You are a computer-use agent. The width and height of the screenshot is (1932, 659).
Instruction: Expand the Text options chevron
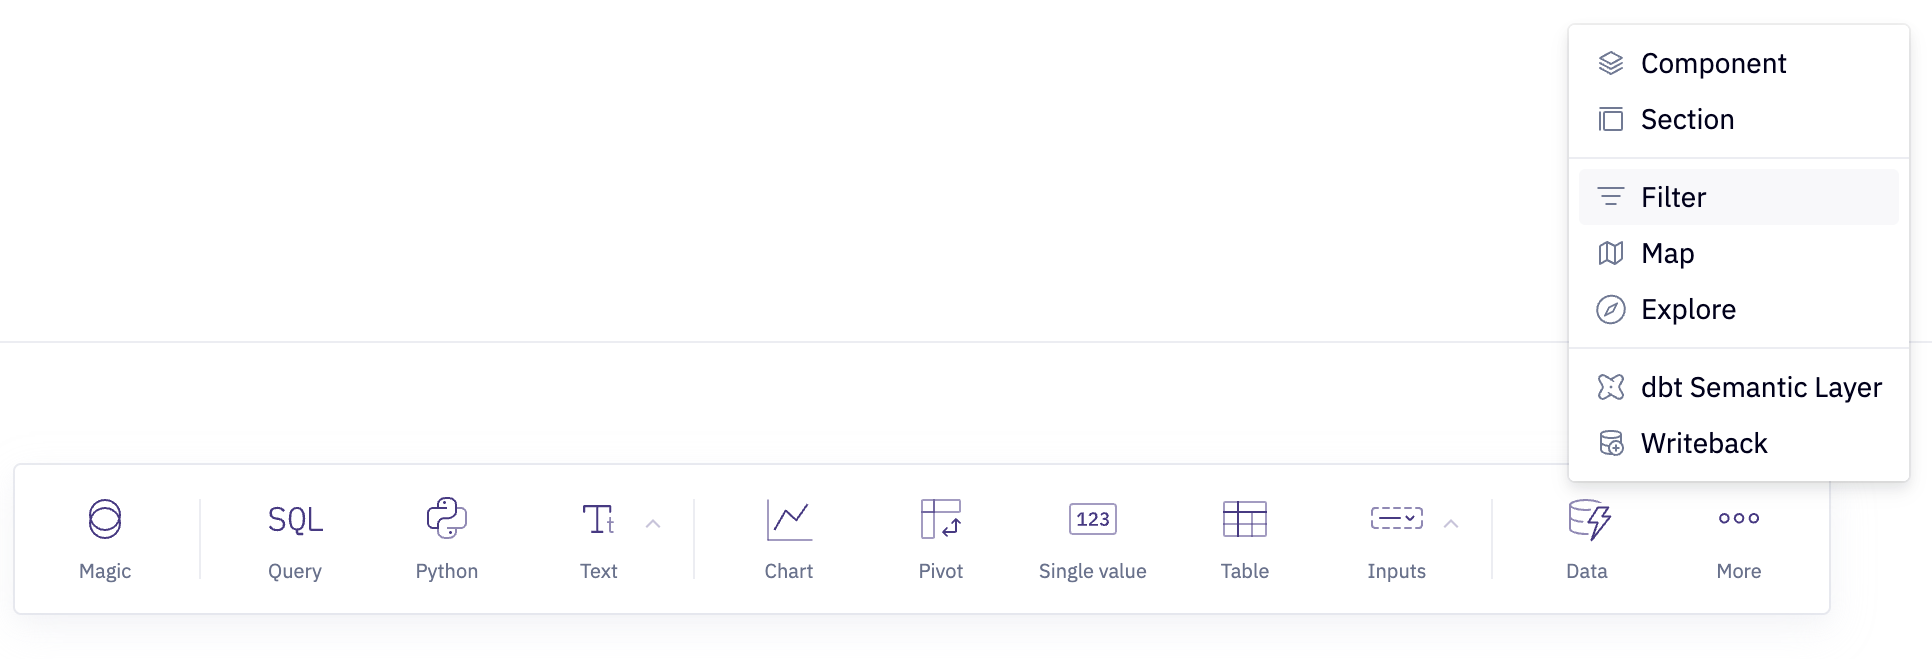pyautogui.click(x=653, y=524)
